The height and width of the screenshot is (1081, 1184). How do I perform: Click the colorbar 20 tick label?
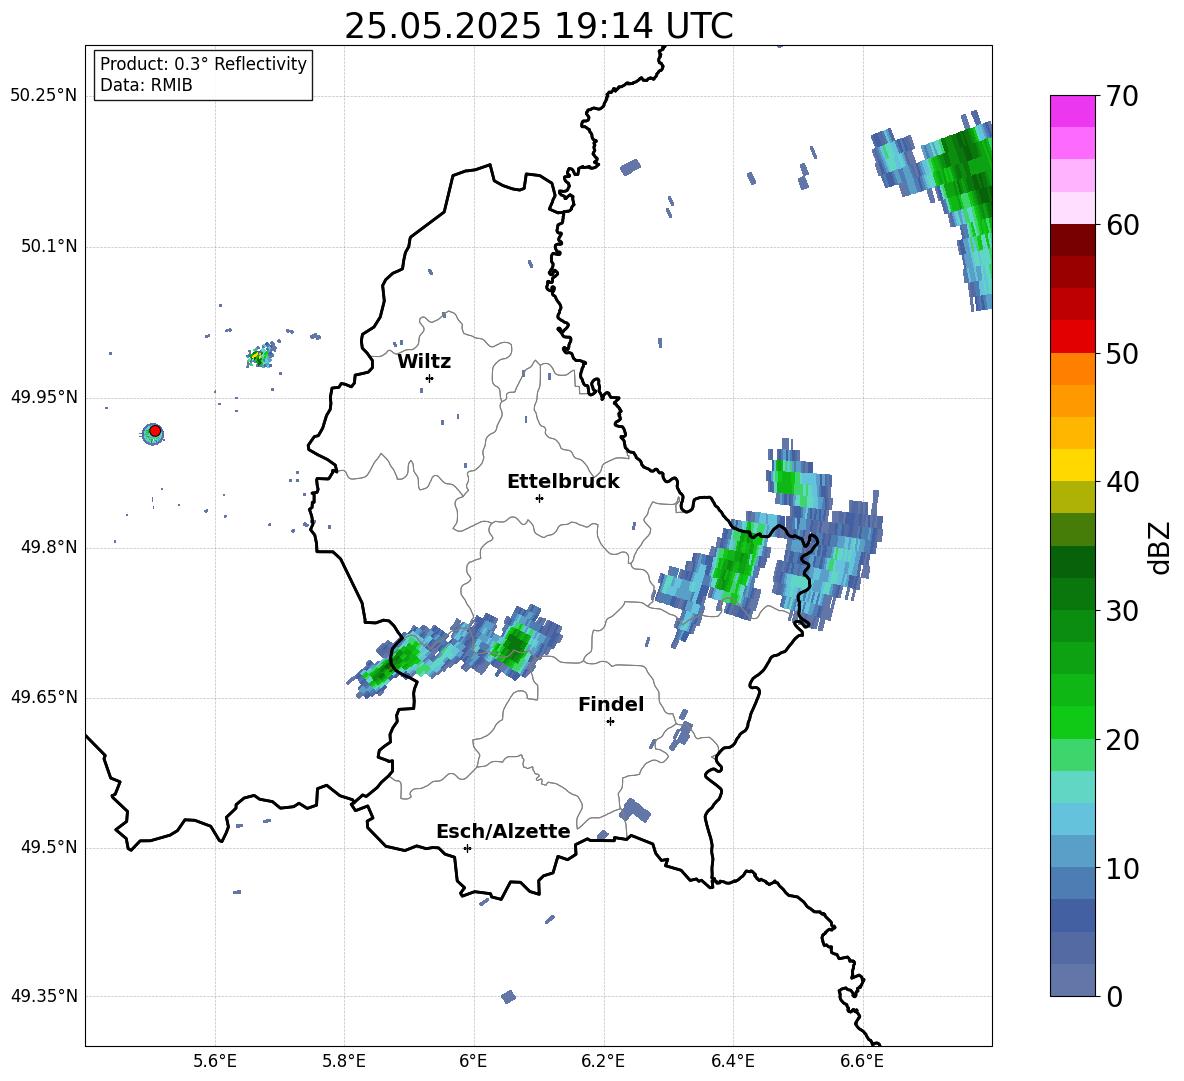click(1122, 740)
